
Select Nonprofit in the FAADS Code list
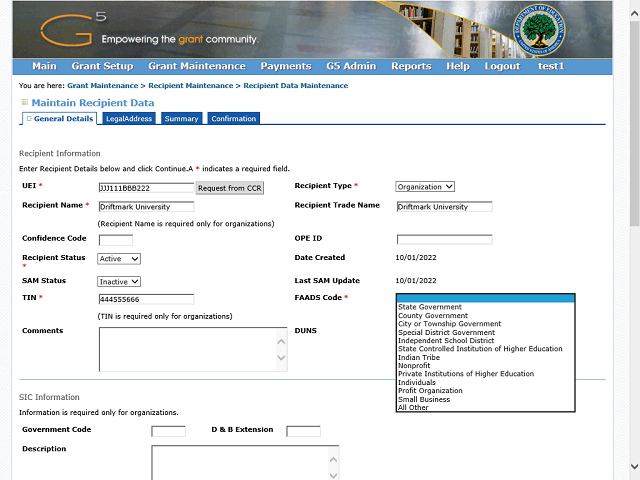click(x=416, y=366)
